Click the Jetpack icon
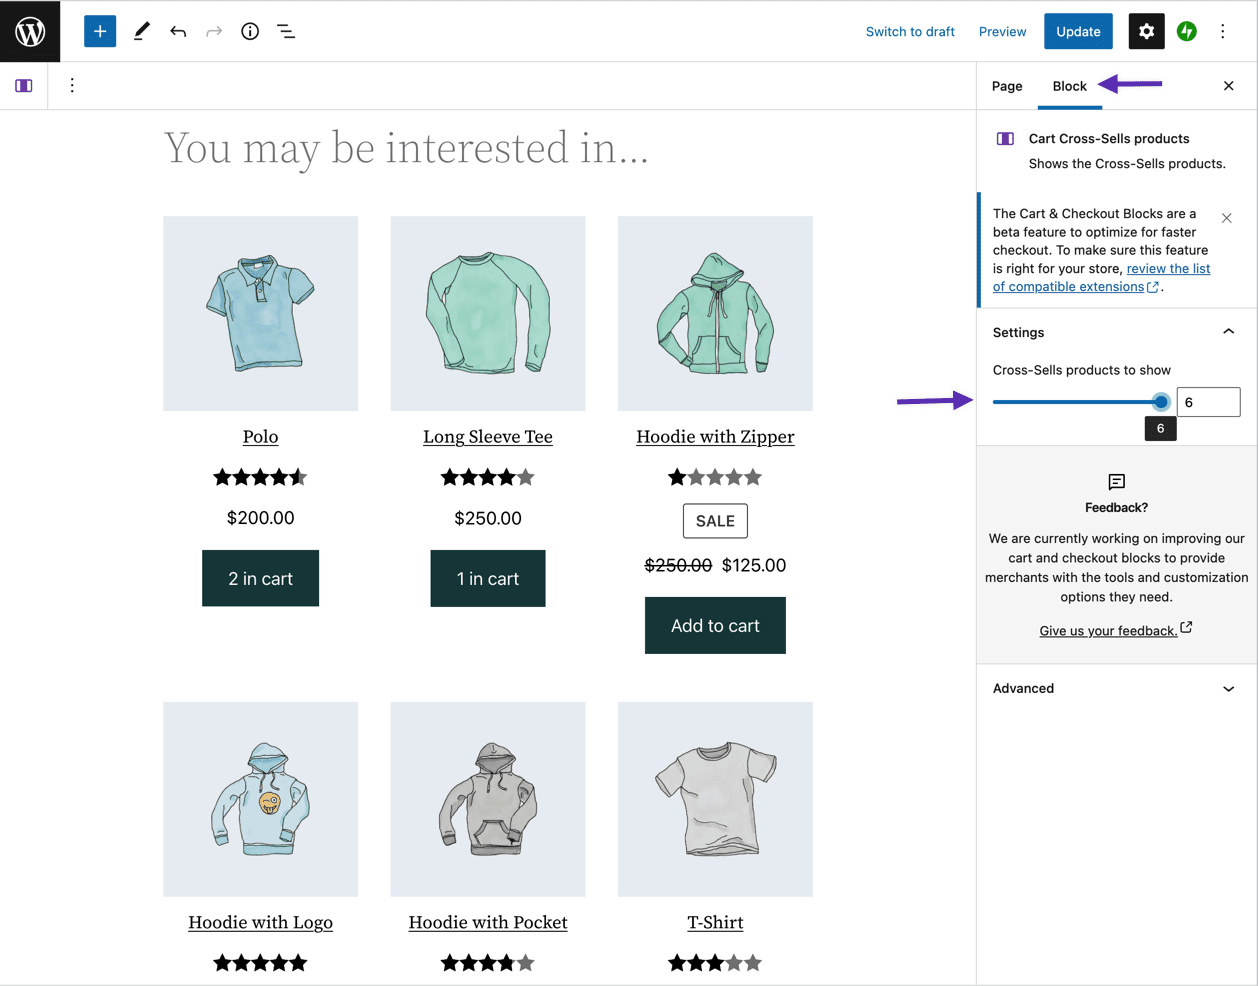The width and height of the screenshot is (1258, 986). [1186, 31]
